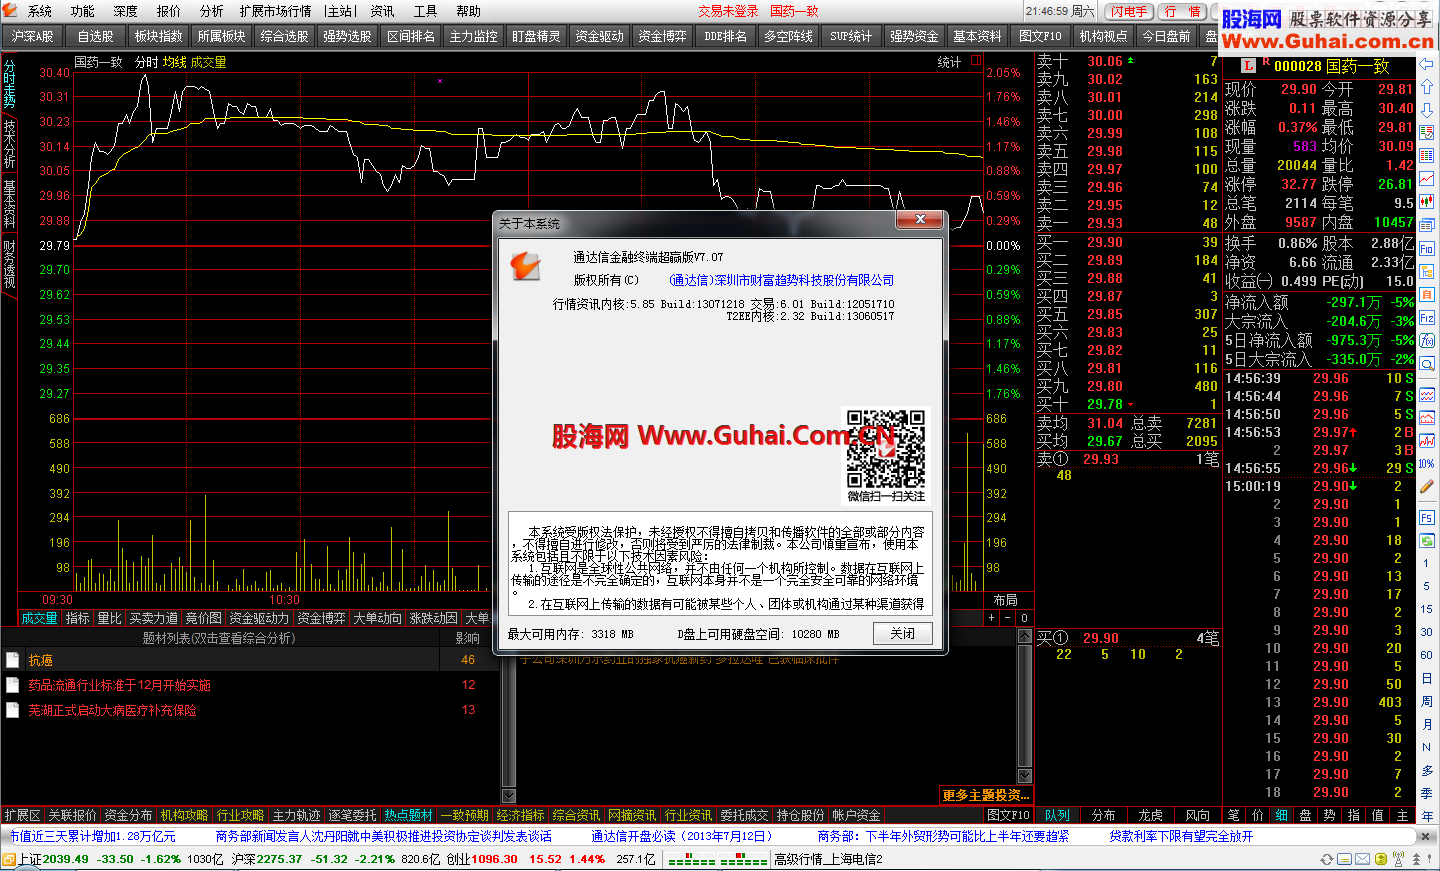The image size is (1440, 871).
Task: Select the 周 weekly period button
Action: (x=1427, y=701)
